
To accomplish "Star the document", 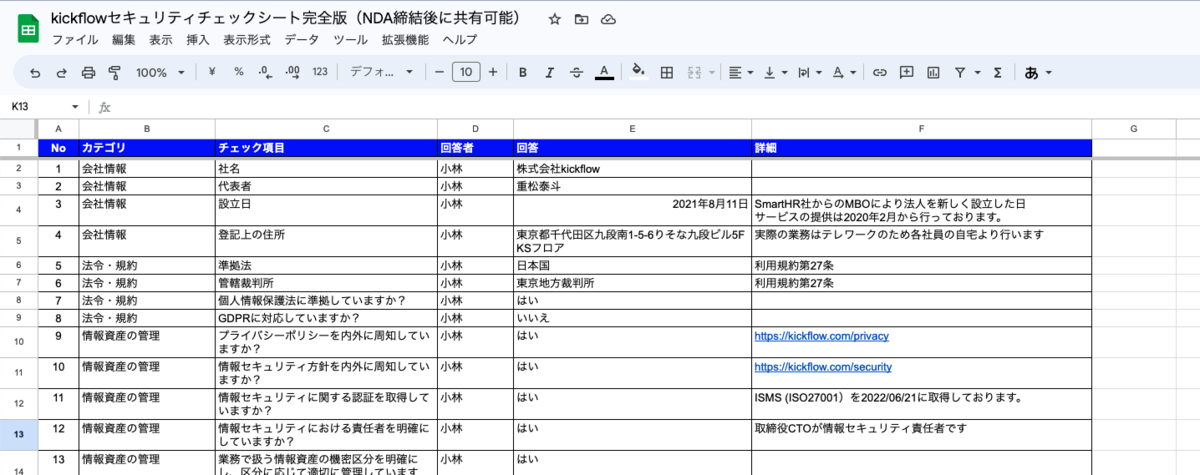I will (x=555, y=19).
